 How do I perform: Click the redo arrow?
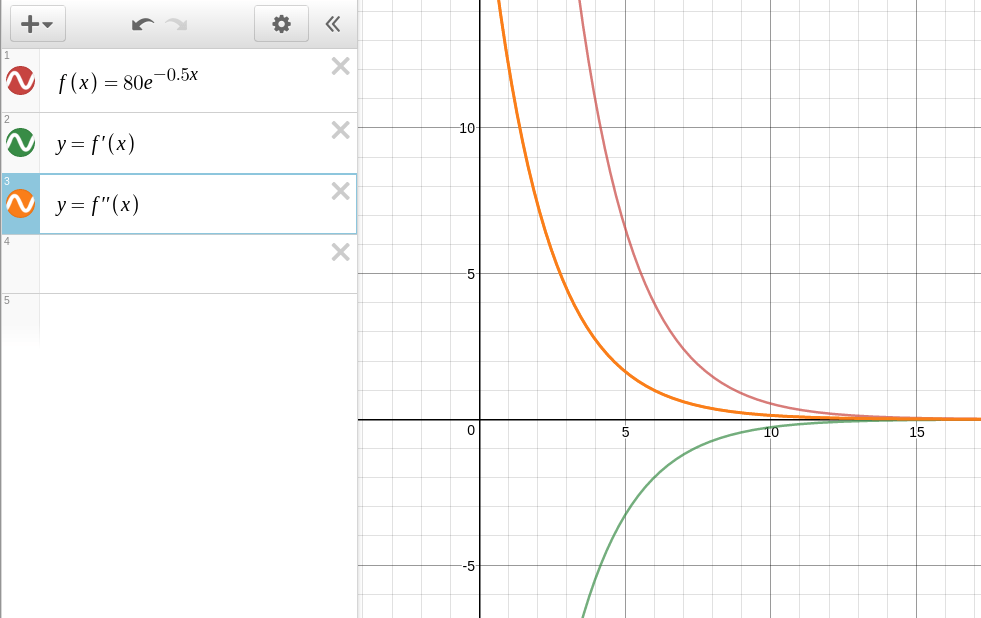(176, 24)
